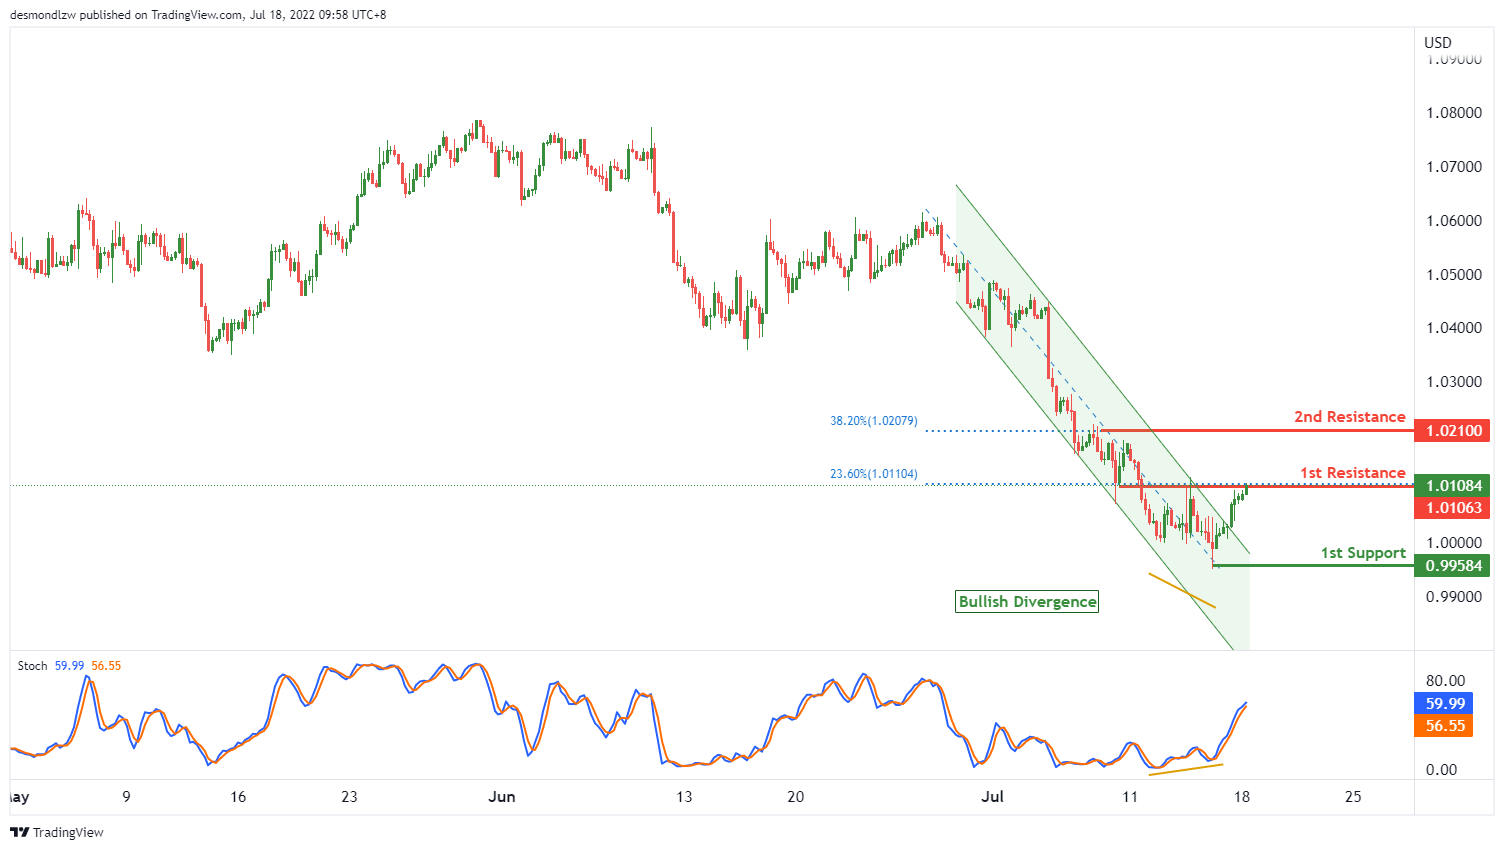Click the 1st Support label
The width and height of the screenshot is (1504, 850).
(1362, 553)
